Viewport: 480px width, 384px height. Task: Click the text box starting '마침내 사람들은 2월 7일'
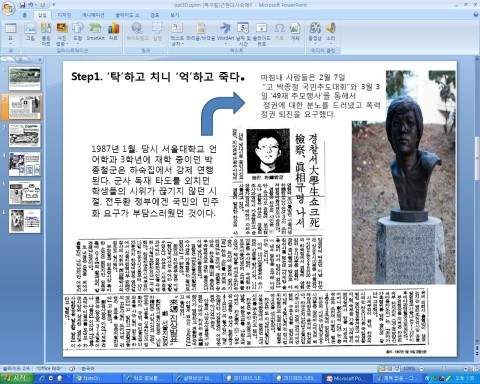point(320,96)
